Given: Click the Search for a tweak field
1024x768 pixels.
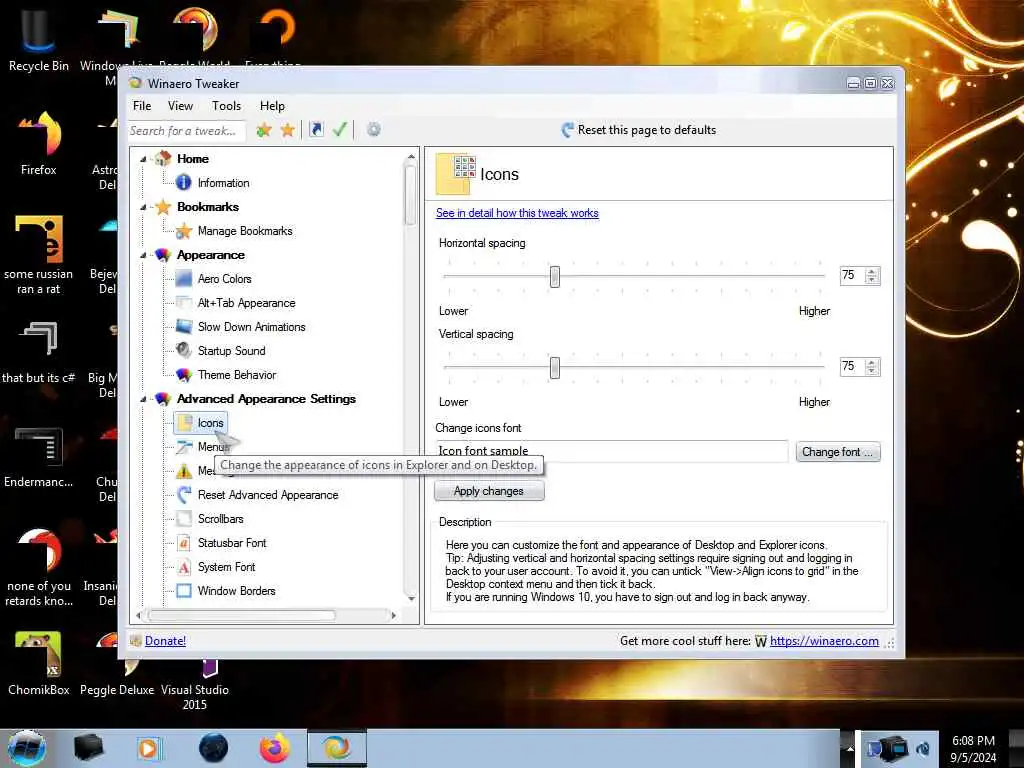Looking at the screenshot, I should (x=186, y=131).
